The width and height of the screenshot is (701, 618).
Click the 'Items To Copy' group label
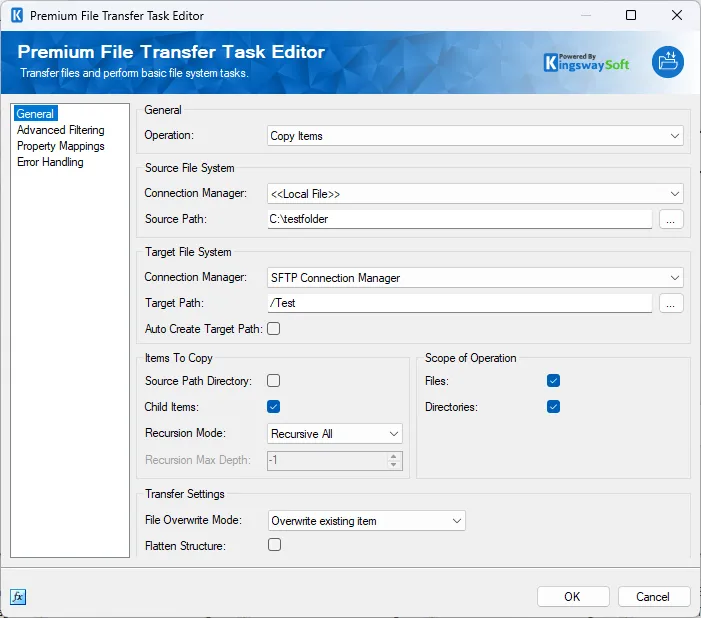(179, 358)
